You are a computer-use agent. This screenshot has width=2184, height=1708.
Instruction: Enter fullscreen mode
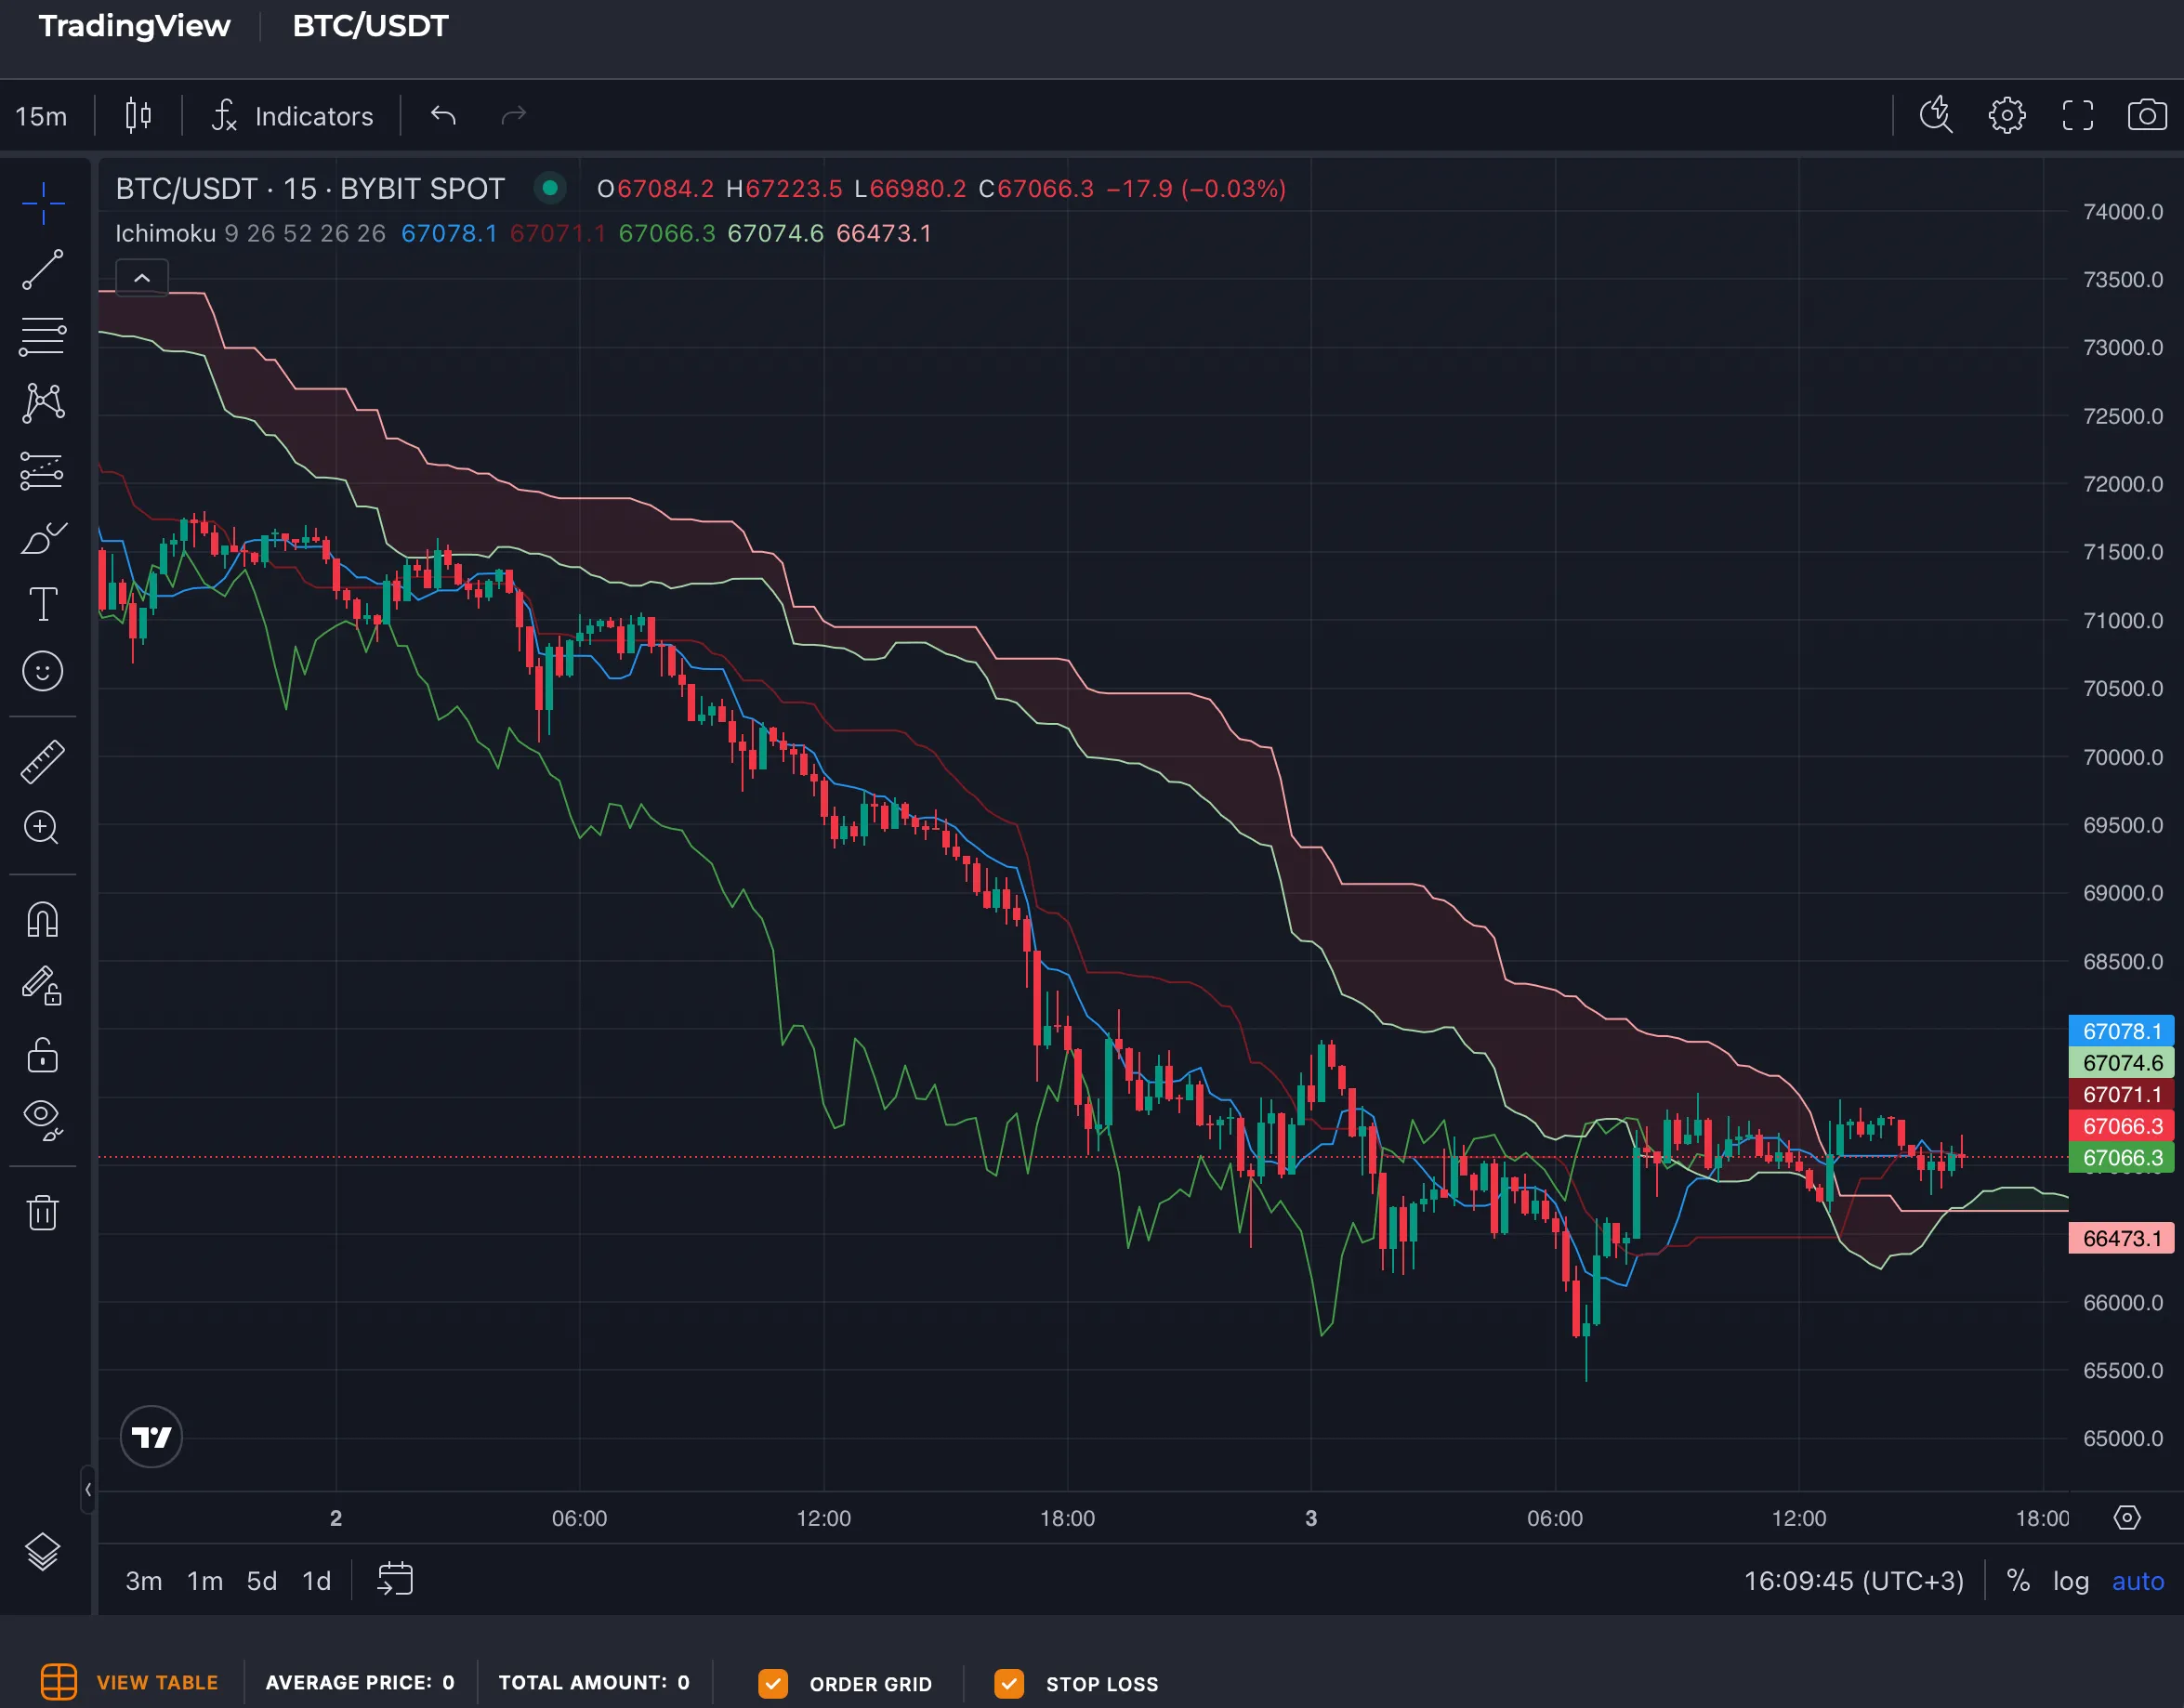click(x=2077, y=116)
